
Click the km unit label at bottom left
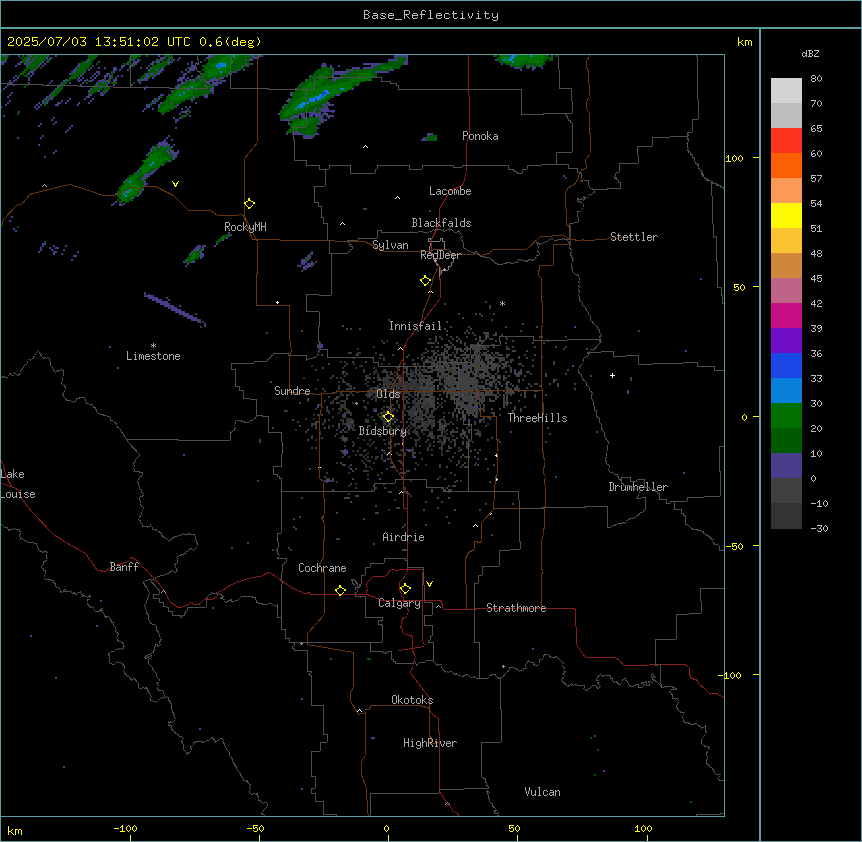[14, 830]
